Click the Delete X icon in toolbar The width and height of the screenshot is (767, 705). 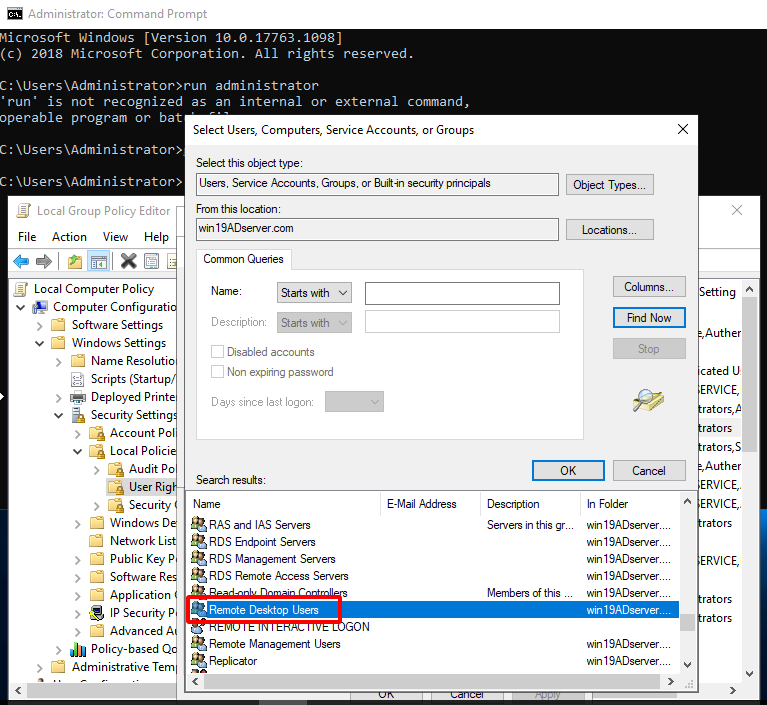click(x=129, y=261)
